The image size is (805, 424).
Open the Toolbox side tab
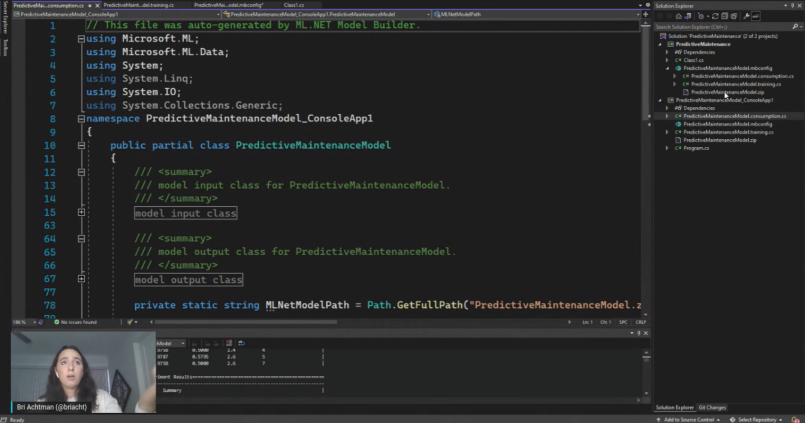pos(6,48)
